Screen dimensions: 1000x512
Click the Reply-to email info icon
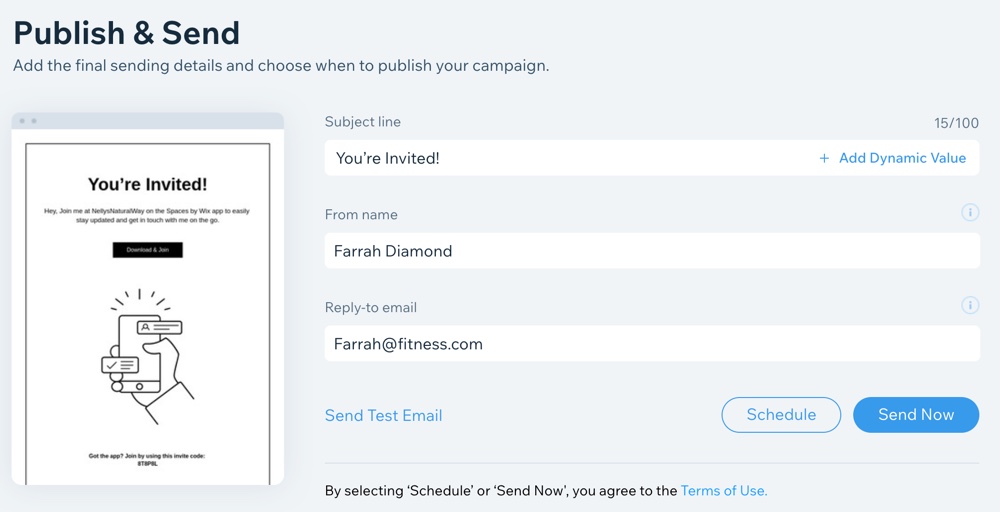(x=970, y=305)
